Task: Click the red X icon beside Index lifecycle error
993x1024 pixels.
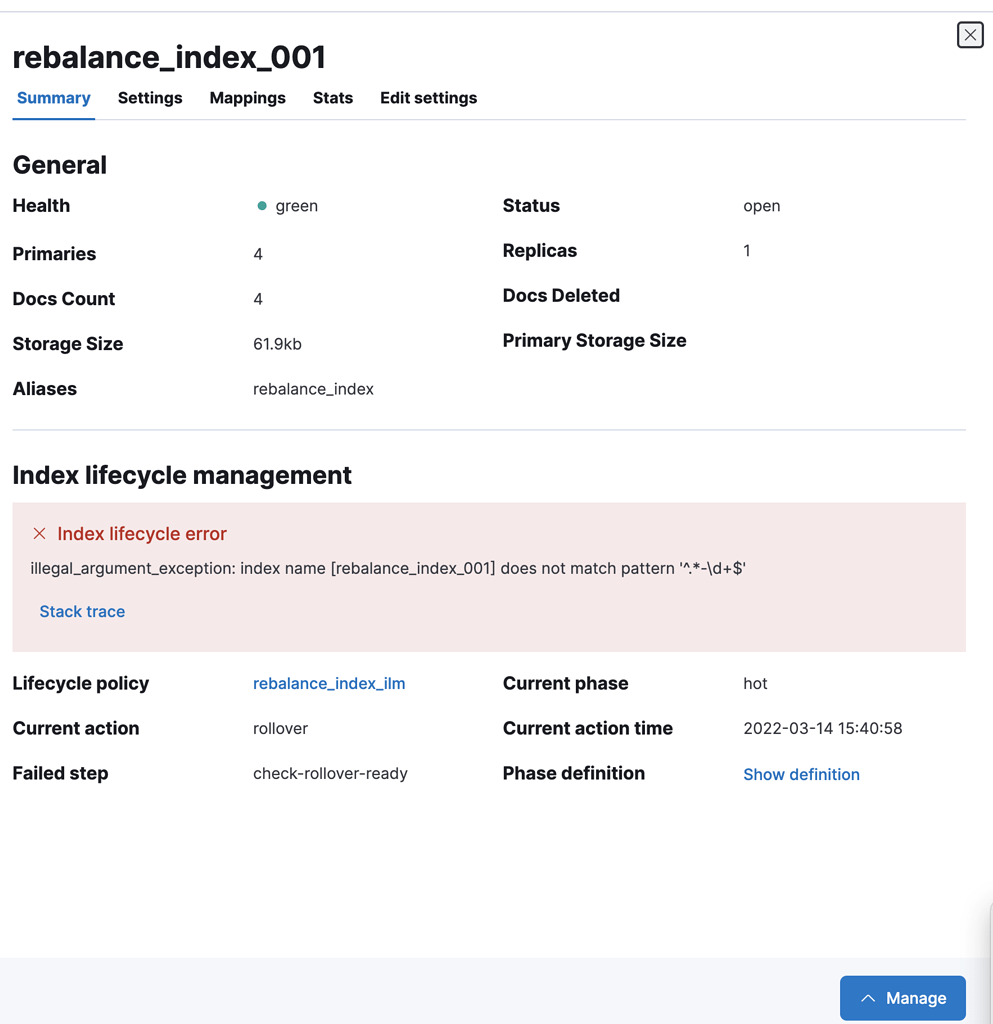Action: (39, 534)
